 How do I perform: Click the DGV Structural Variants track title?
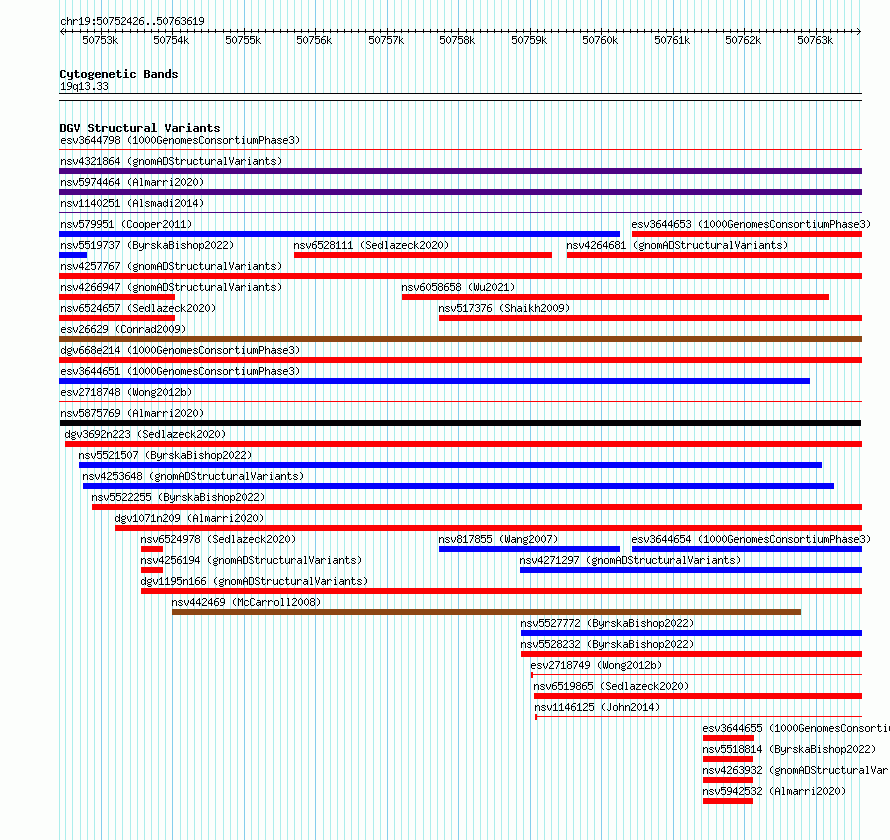[140, 128]
